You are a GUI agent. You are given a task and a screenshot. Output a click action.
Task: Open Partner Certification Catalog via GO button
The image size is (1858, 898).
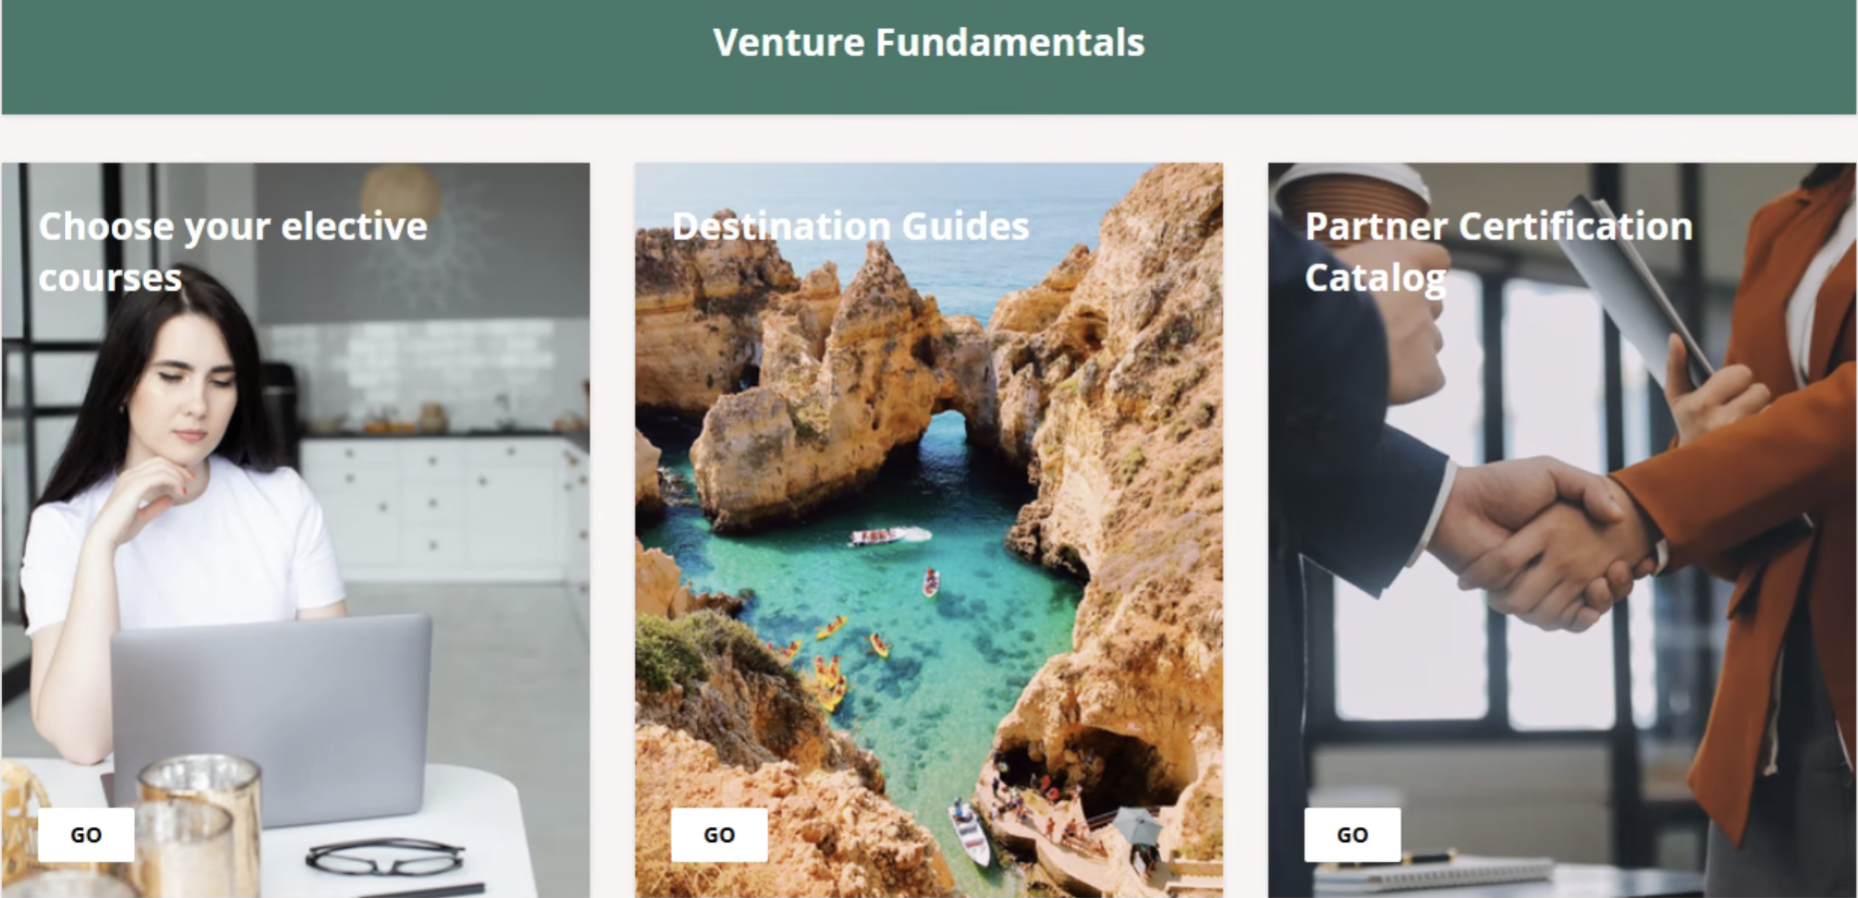[x=1352, y=835]
